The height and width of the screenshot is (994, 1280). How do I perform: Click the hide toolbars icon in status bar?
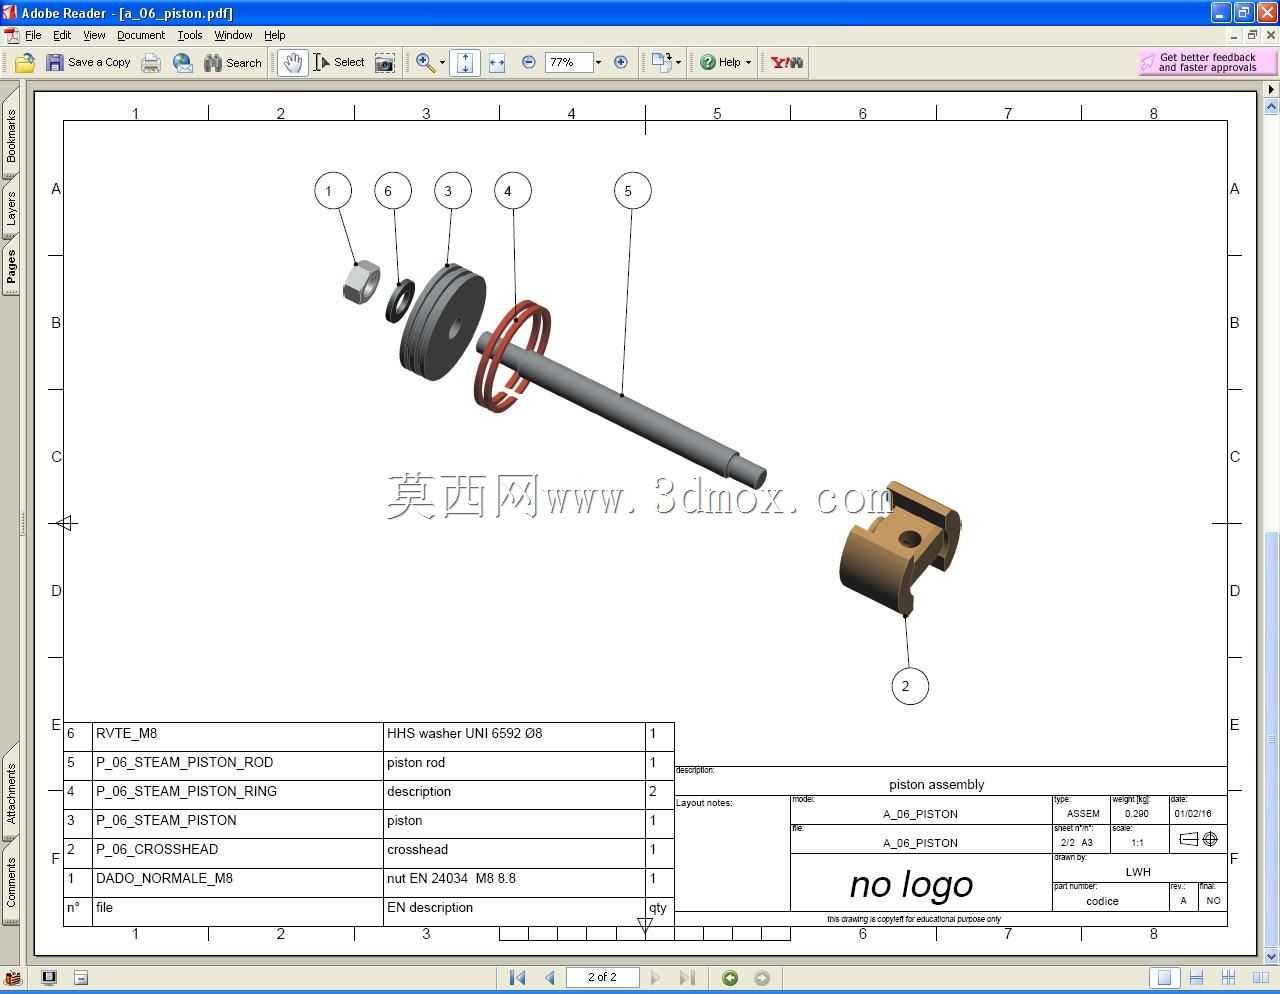[x=81, y=978]
